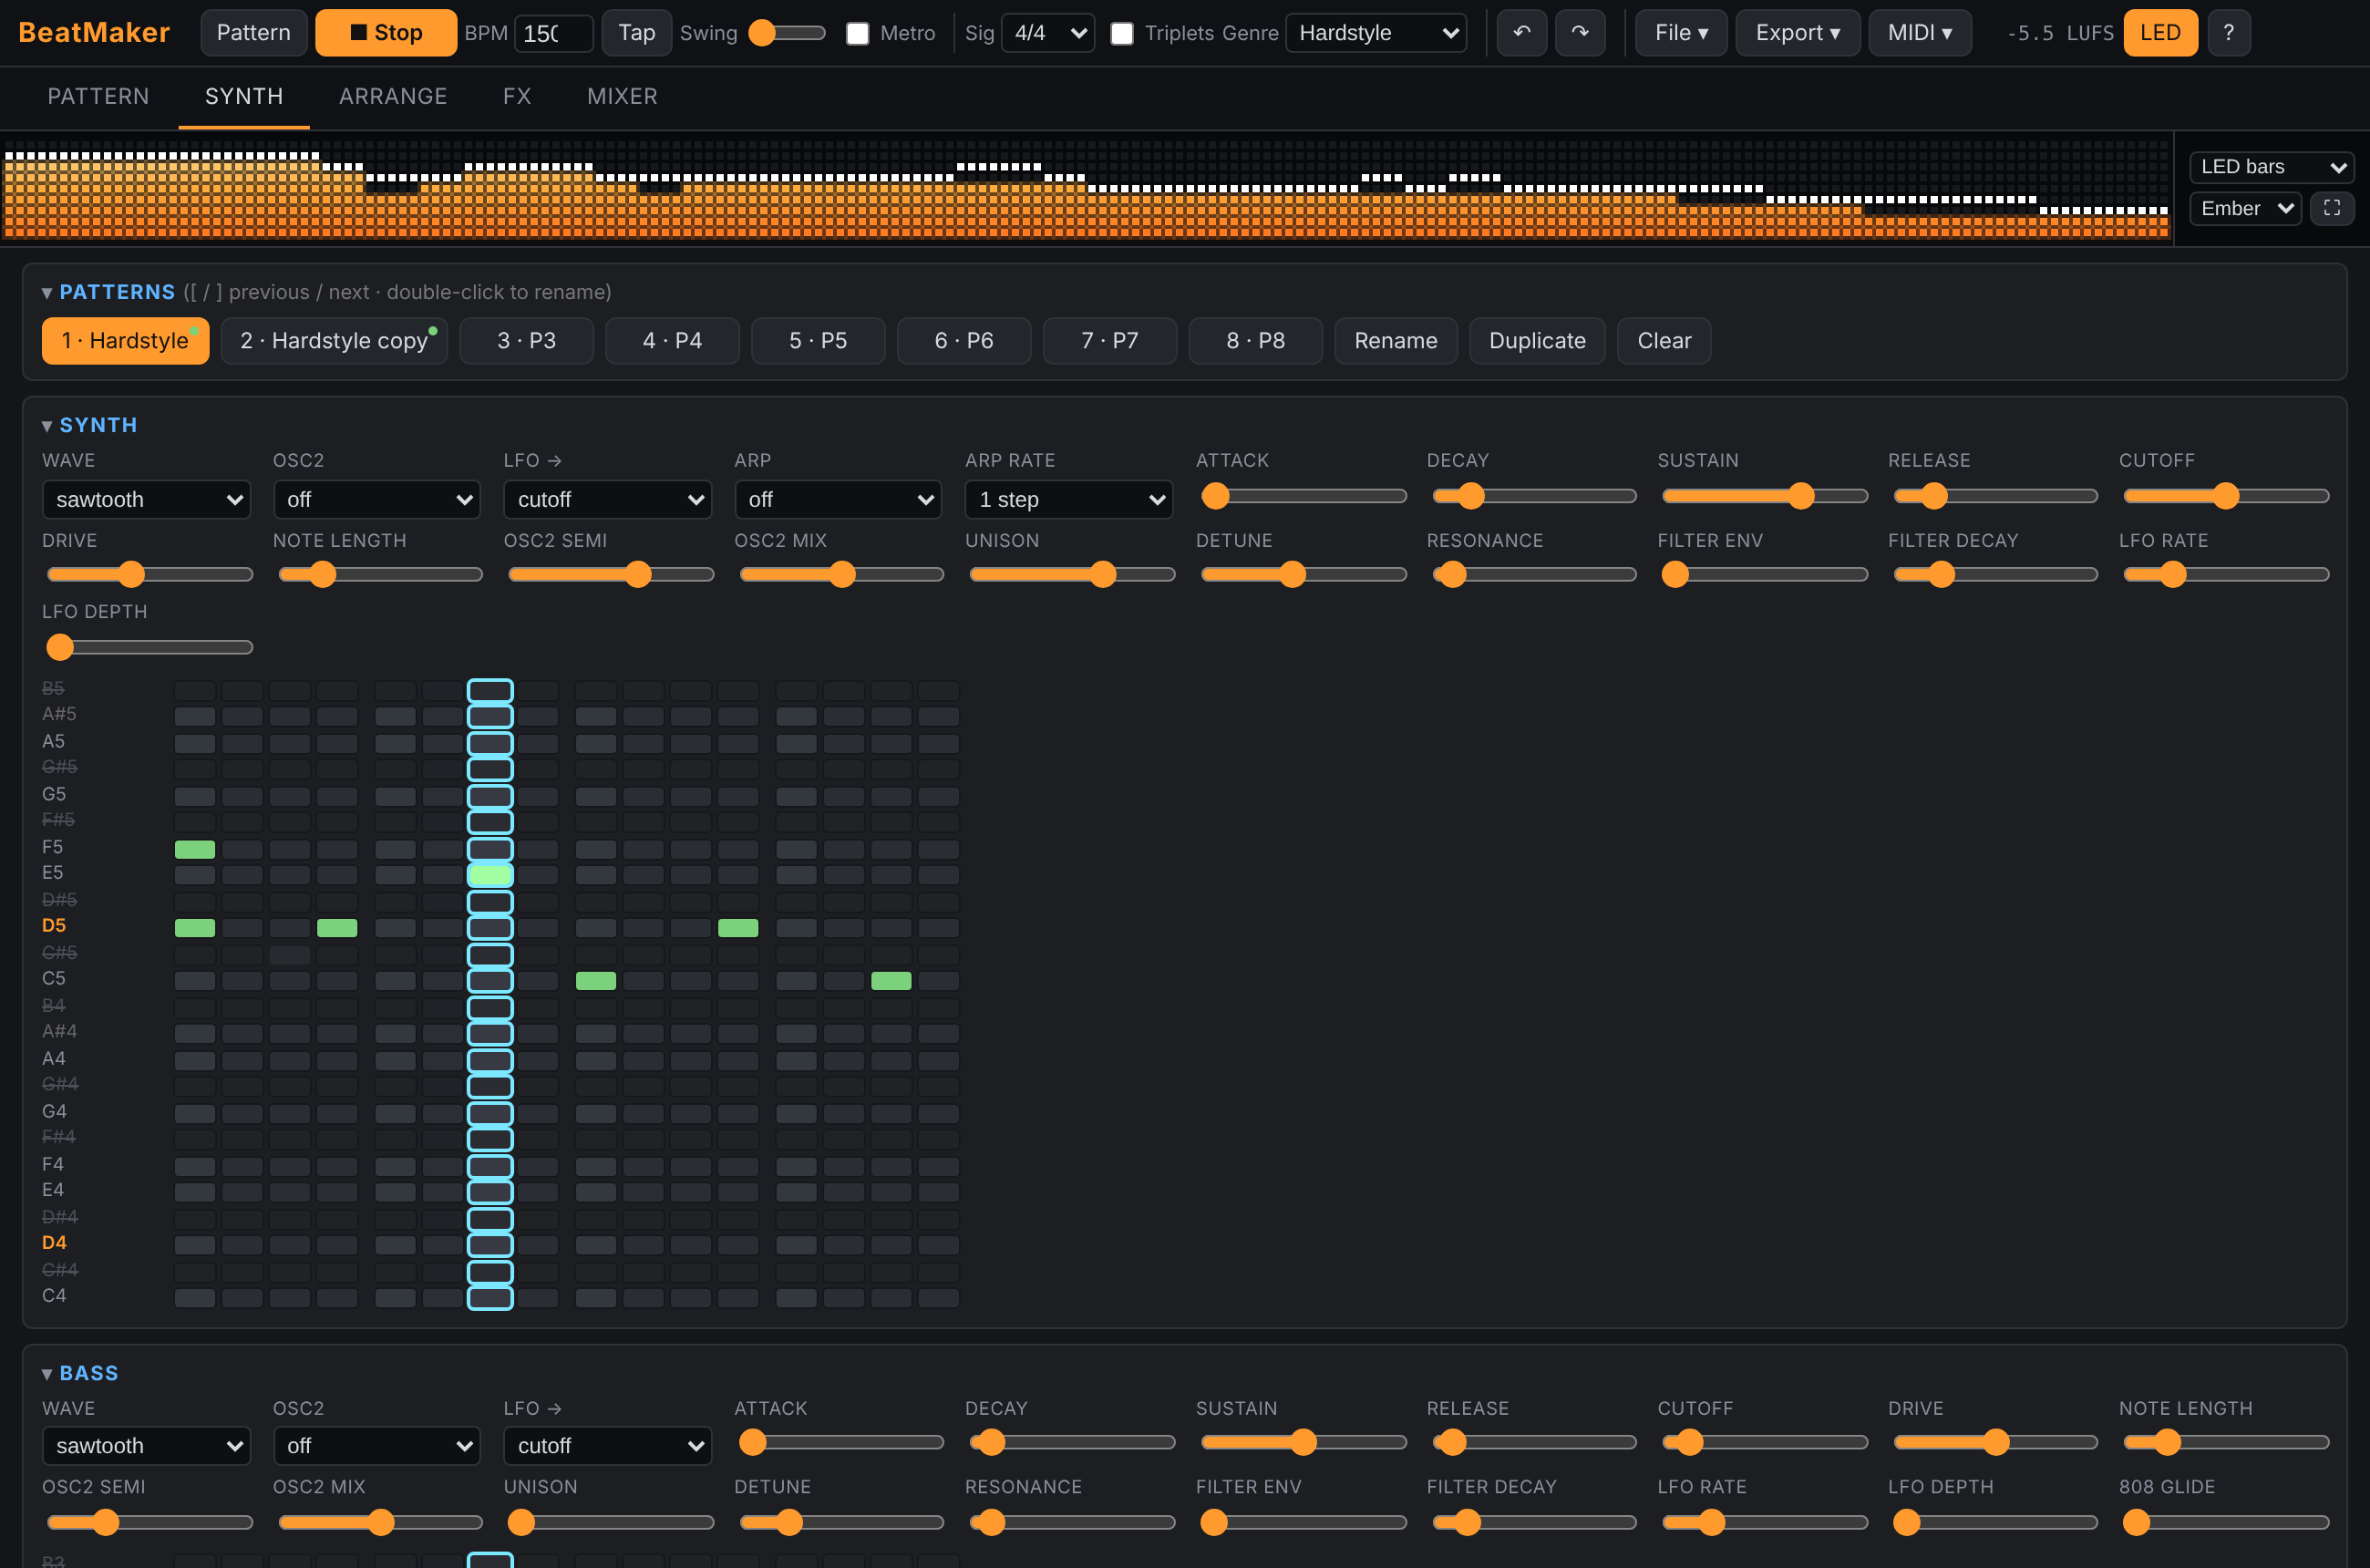Open the ARP RATE 1 step dropdown
Image resolution: width=2370 pixels, height=1568 pixels.
pyautogui.click(x=1068, y=499)
